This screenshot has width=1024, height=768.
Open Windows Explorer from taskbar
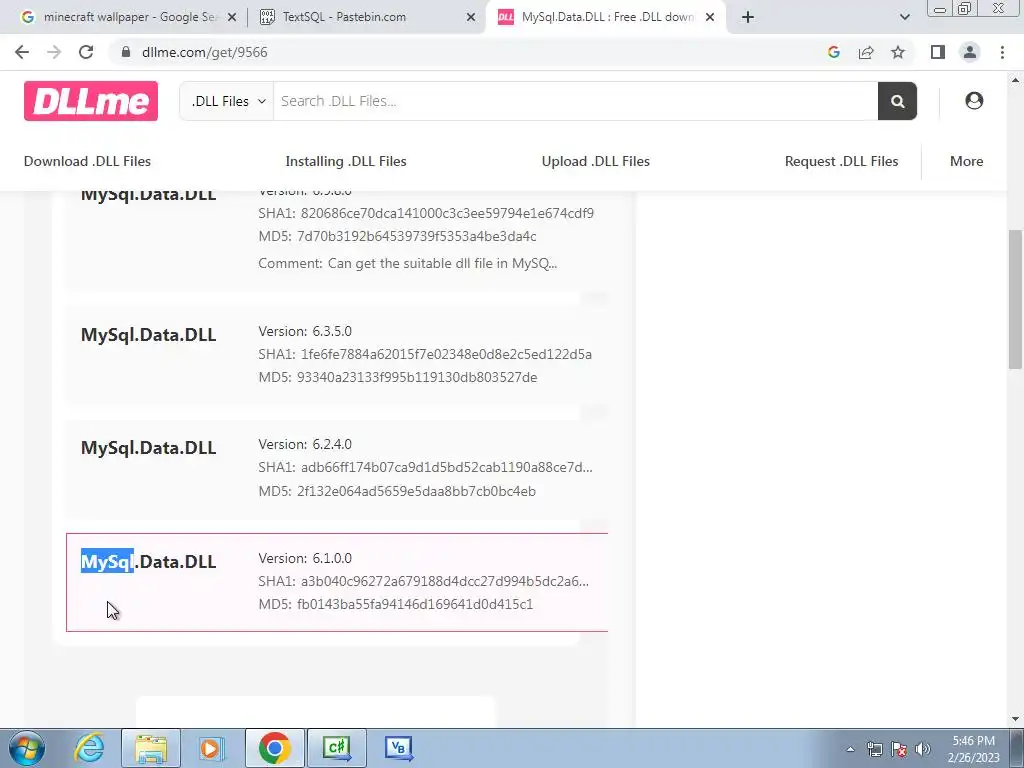click(x=151, y=748)
